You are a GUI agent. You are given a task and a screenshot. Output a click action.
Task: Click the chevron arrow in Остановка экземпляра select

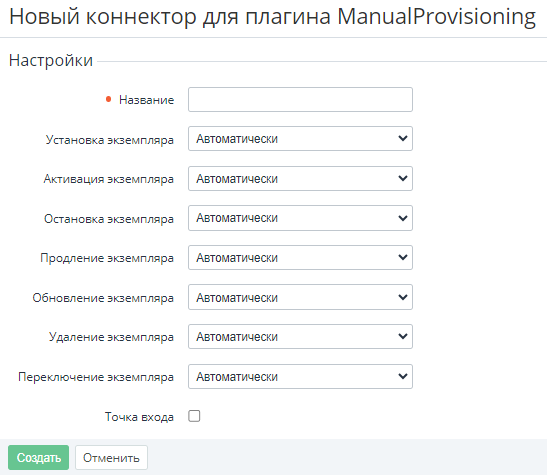point(403,218)
